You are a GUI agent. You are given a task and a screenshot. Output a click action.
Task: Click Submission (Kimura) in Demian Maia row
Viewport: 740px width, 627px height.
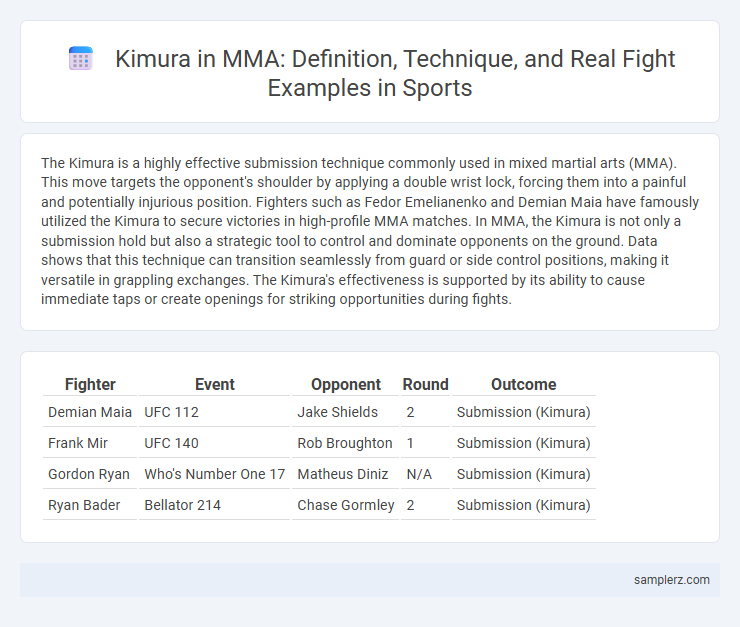click(524, 412)
